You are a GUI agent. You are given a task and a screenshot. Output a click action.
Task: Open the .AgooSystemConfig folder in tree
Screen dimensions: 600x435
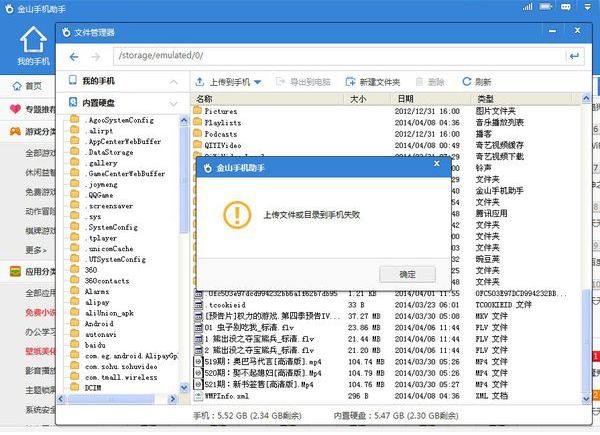tap(112, 120)
